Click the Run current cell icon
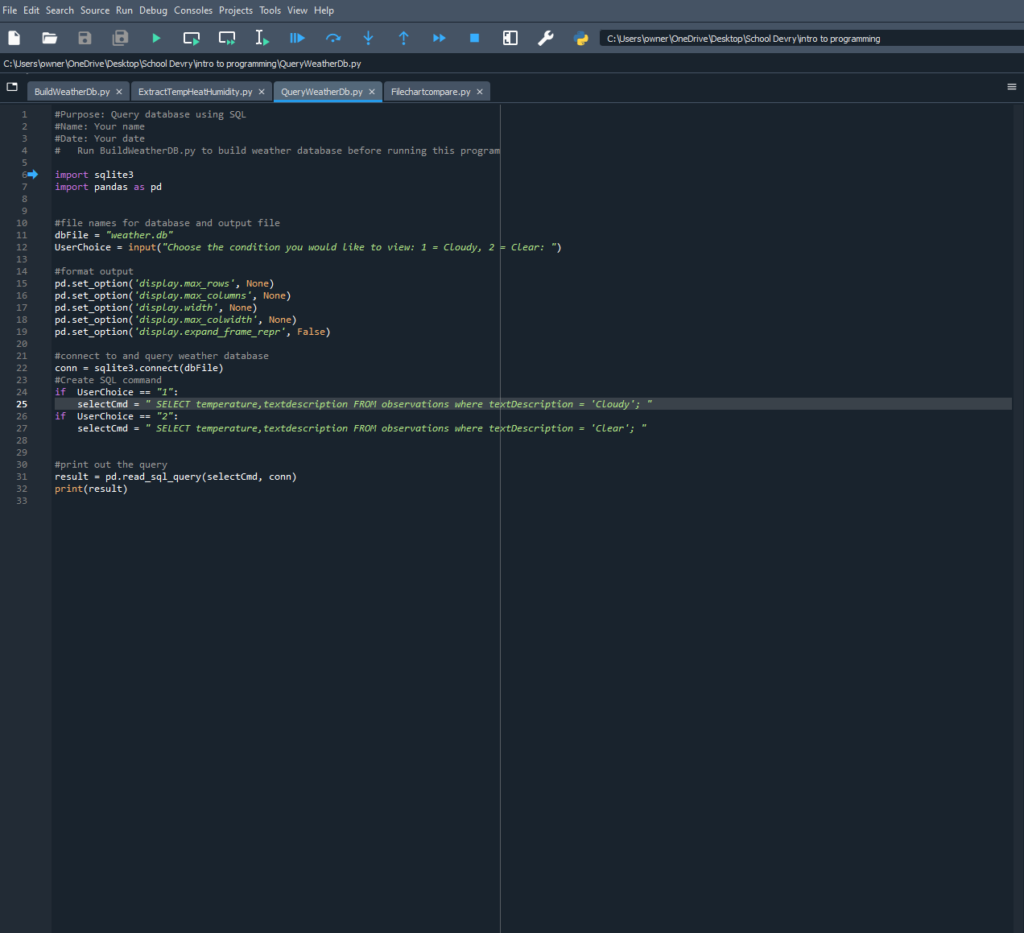The image size is (1024, 933). pos(191,38)
